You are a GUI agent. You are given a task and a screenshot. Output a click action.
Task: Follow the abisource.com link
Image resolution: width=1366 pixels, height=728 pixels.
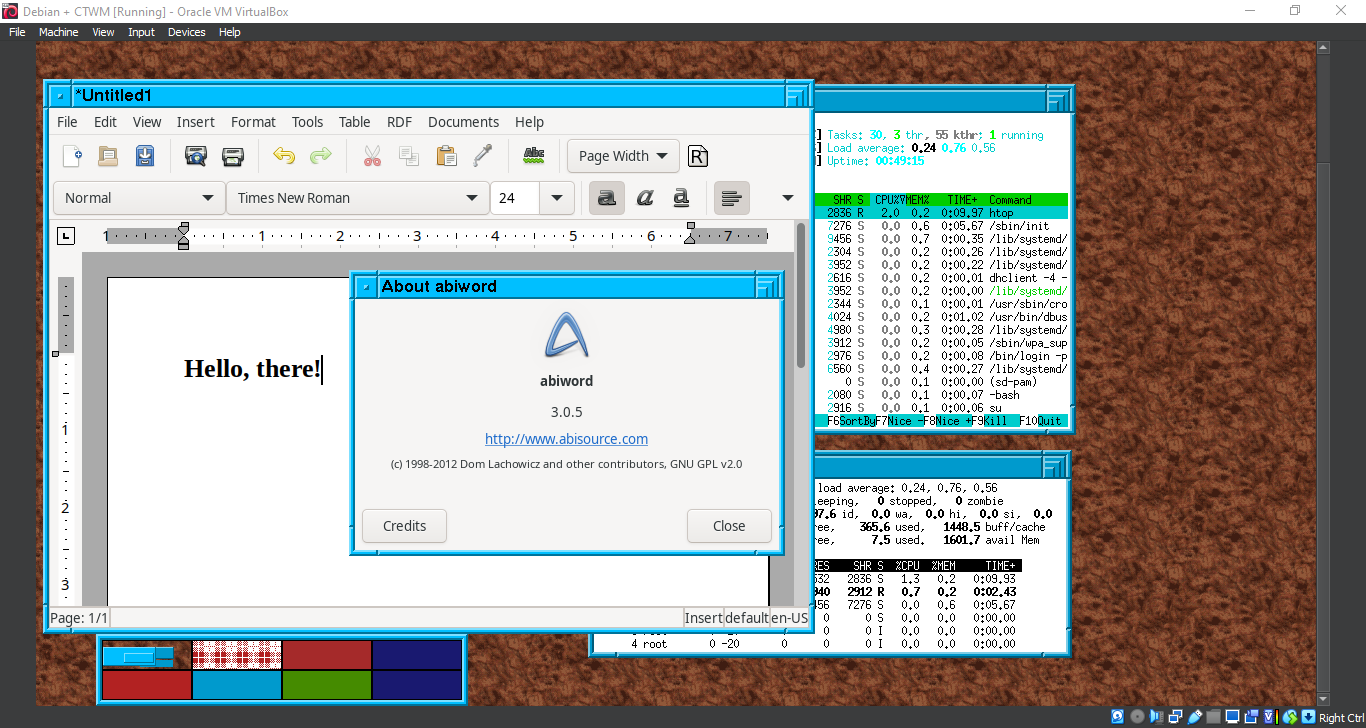coord(565,438)
